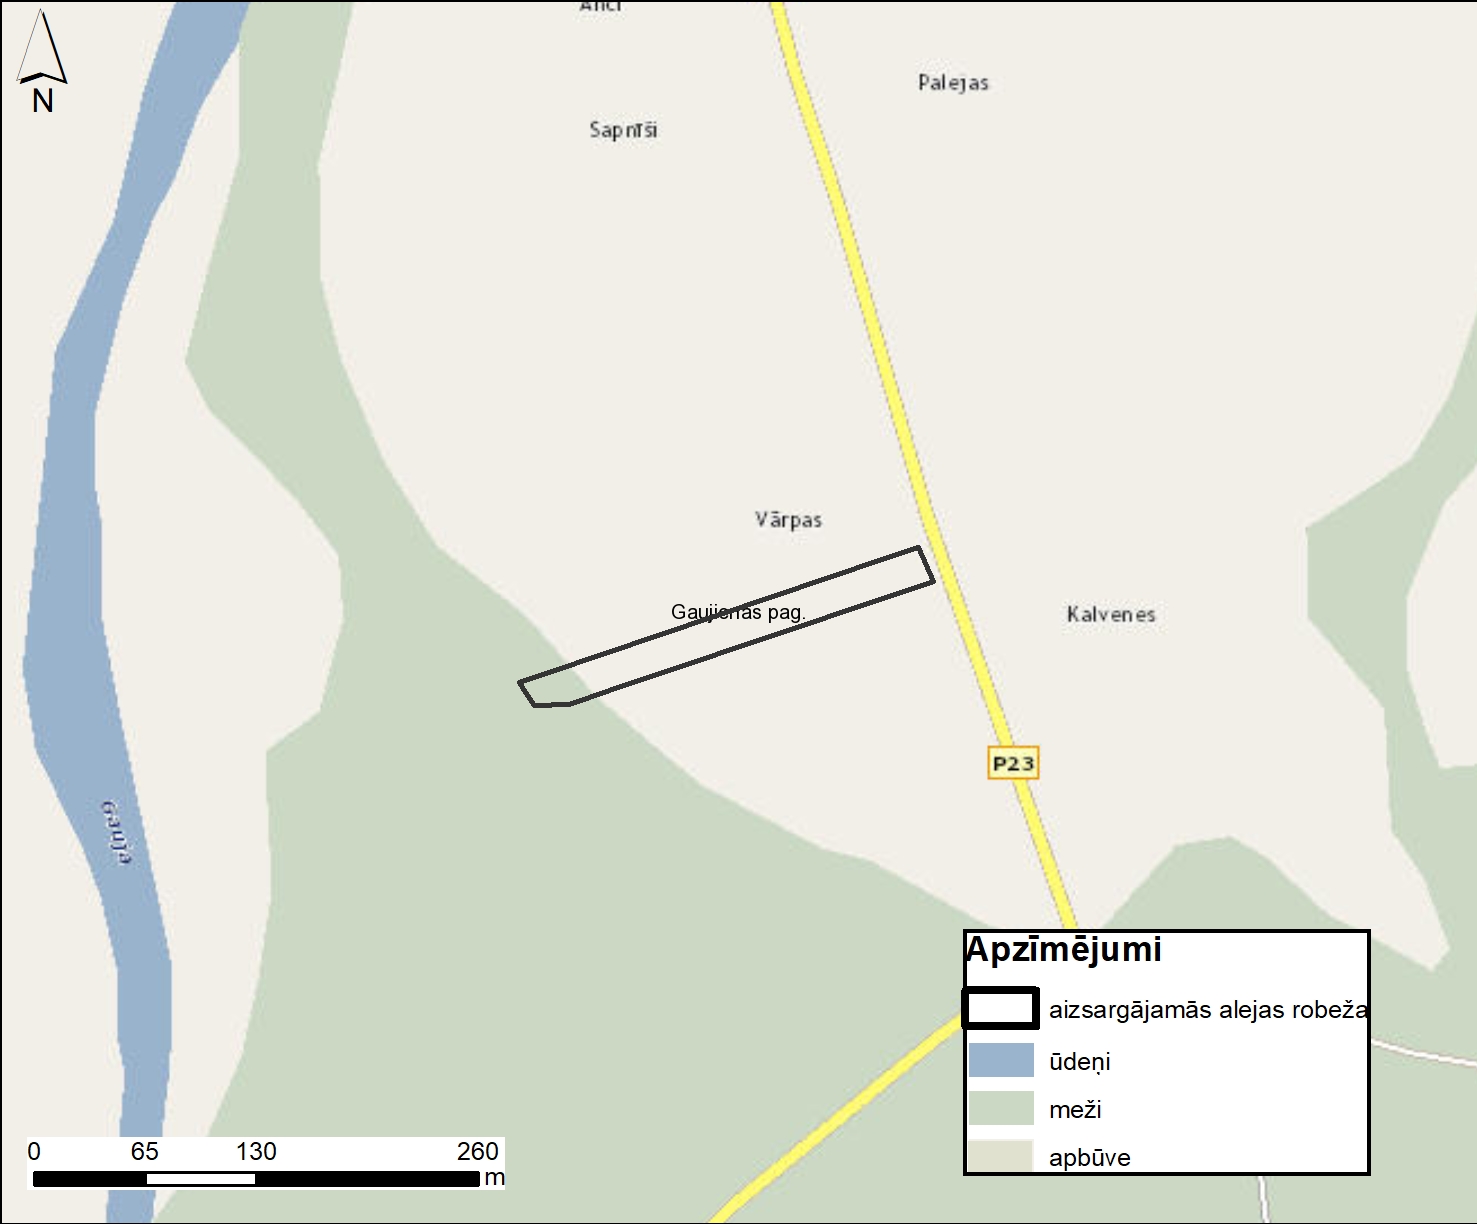Click the ūdeņi legend text label
This screenshot has width=1477, height=1224.
pyautogui.click(x=1079, y=1062)
